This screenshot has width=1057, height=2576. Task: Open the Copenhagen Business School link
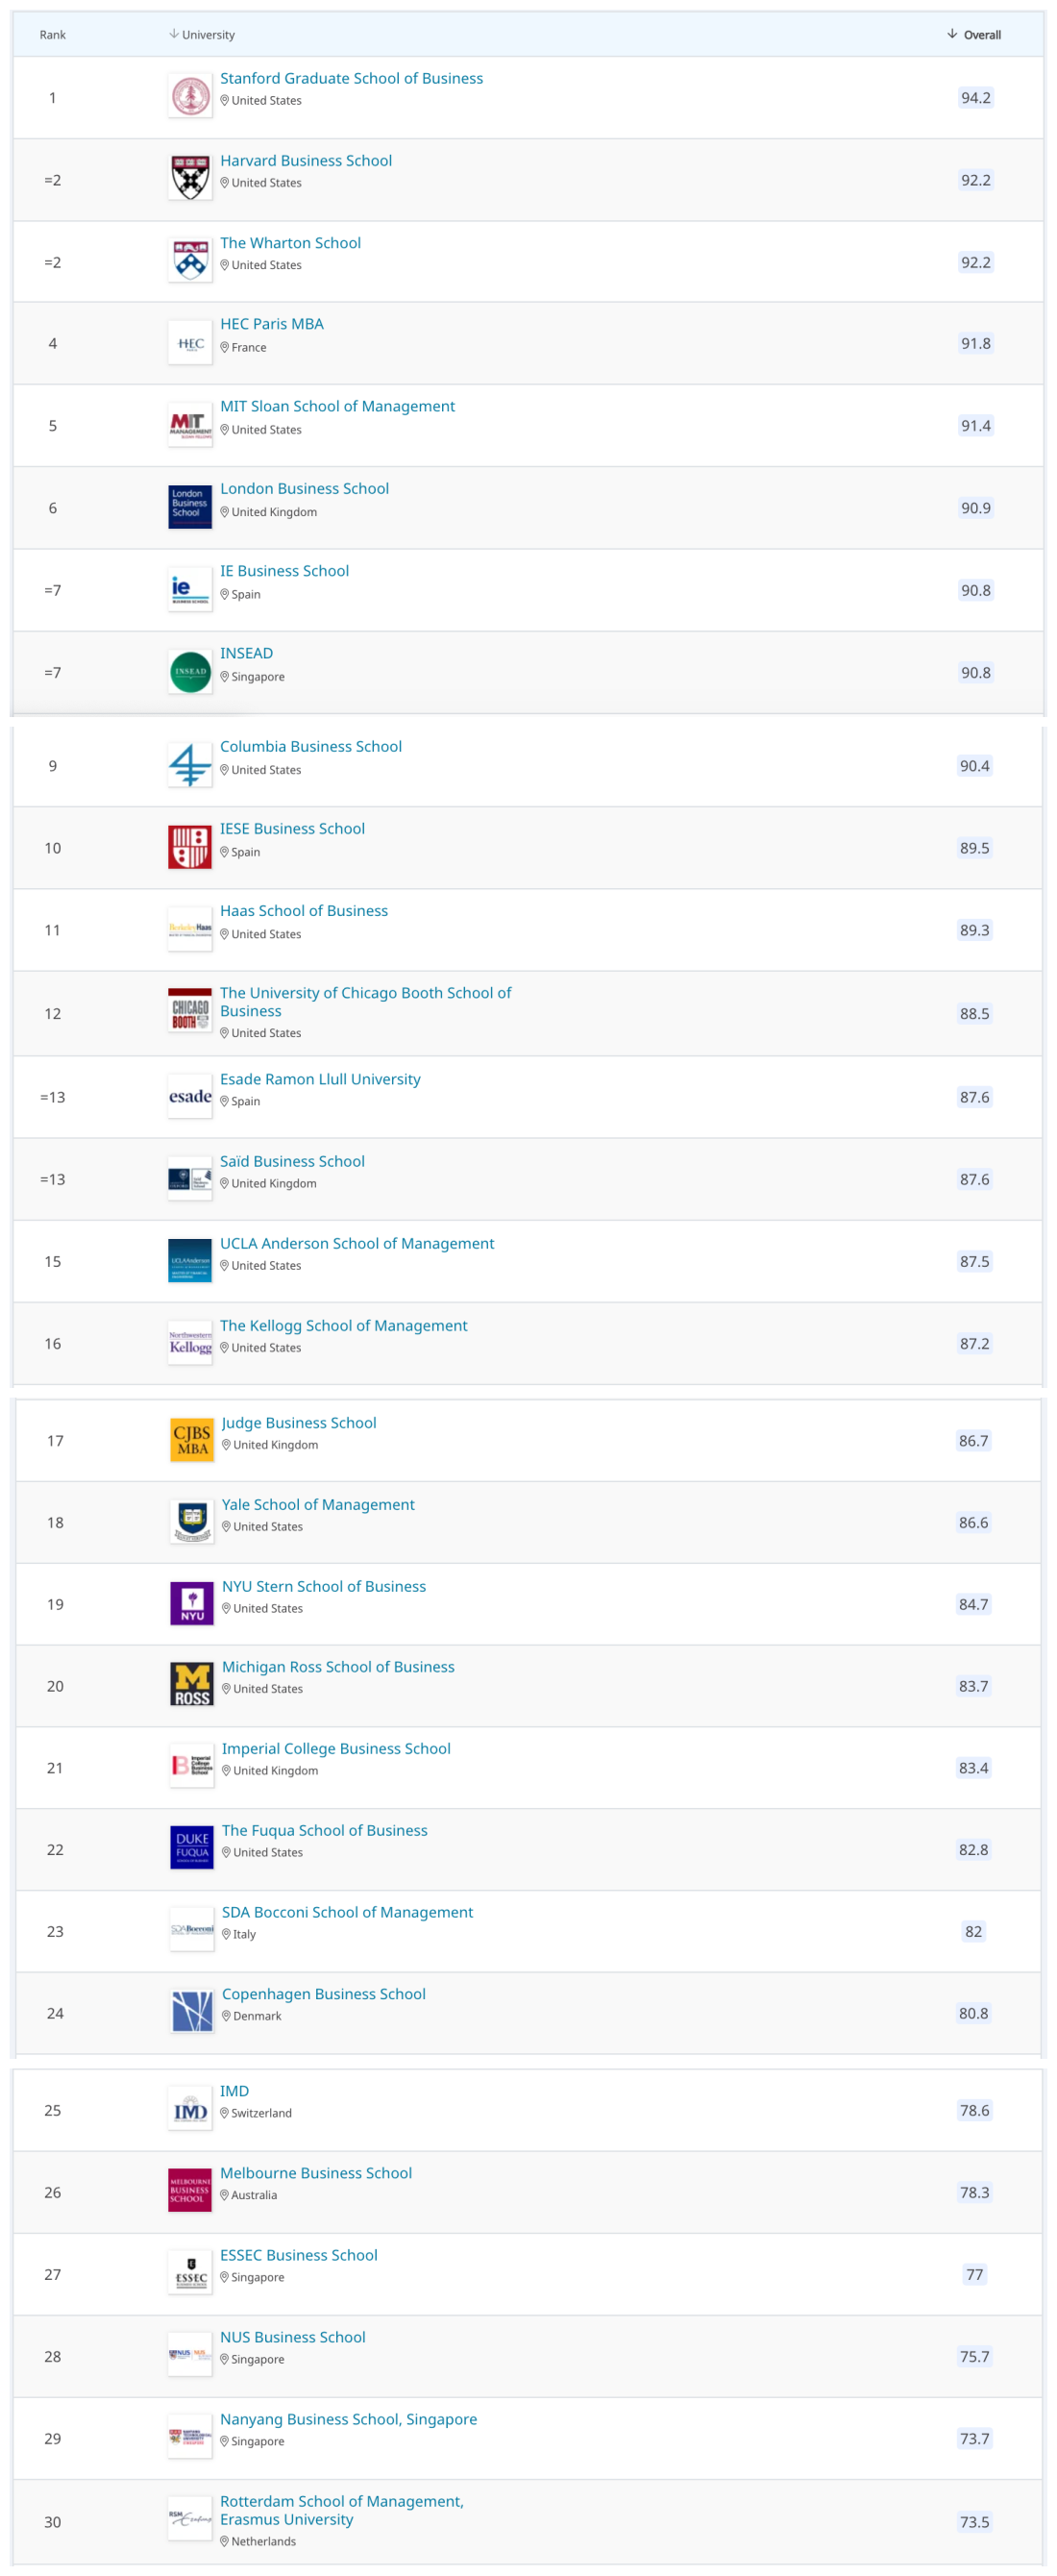point(324,1994)
